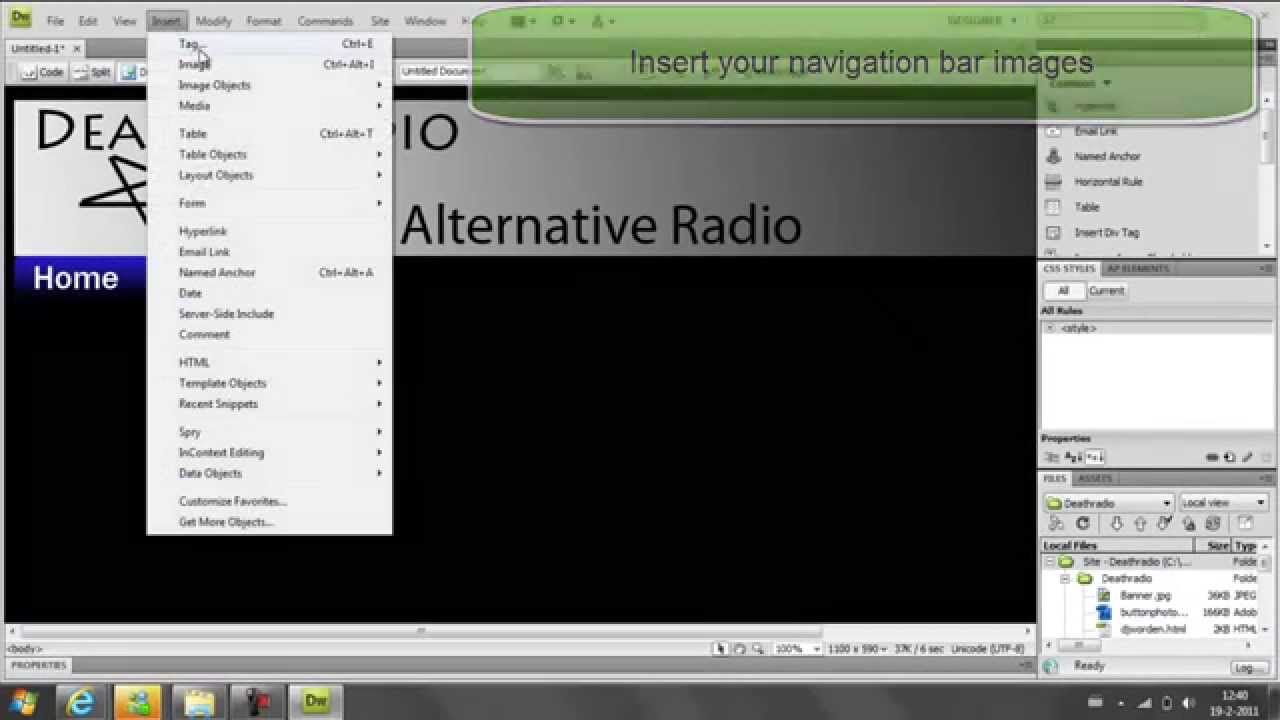Expand the Image Objects submenu
The width and height of the screenshot is (1280, 720).
(x=270, y=85)
